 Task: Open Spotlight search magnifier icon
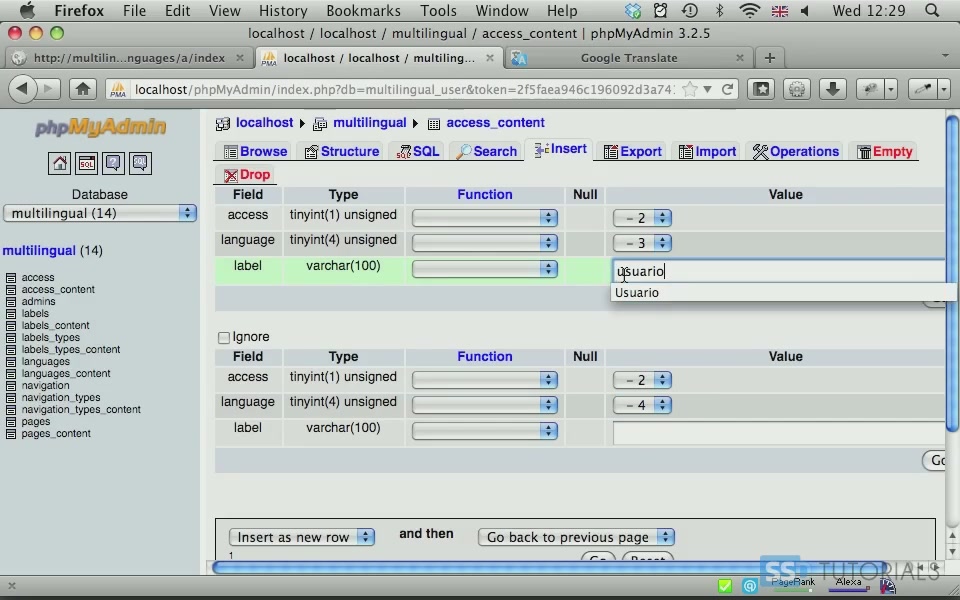(932, 10)
